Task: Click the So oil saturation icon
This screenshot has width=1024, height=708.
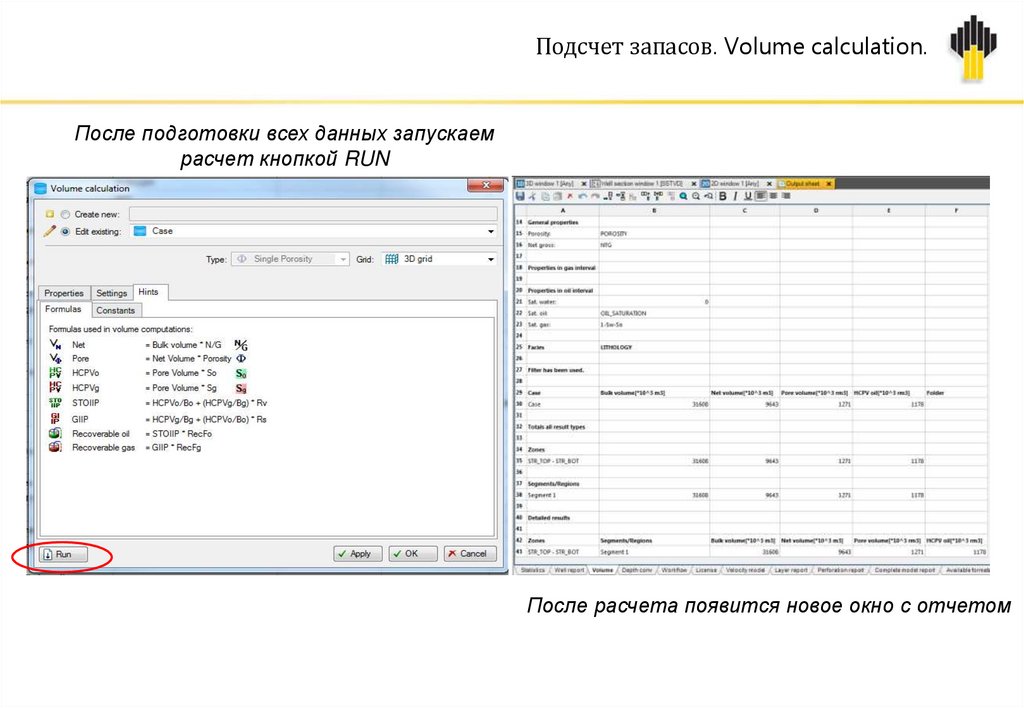Action: (x=241, y=374)
